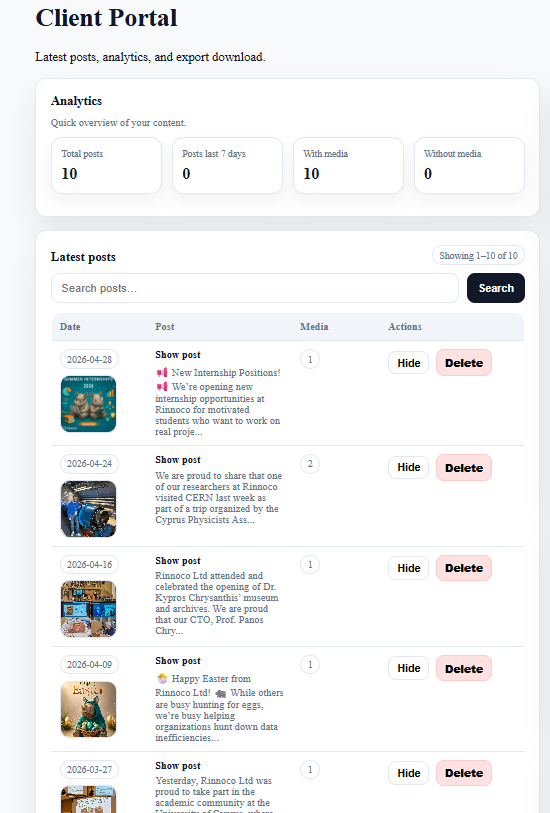
Task: Open the Happy Easter post thumbnail
Action: [x=88, y=709]
